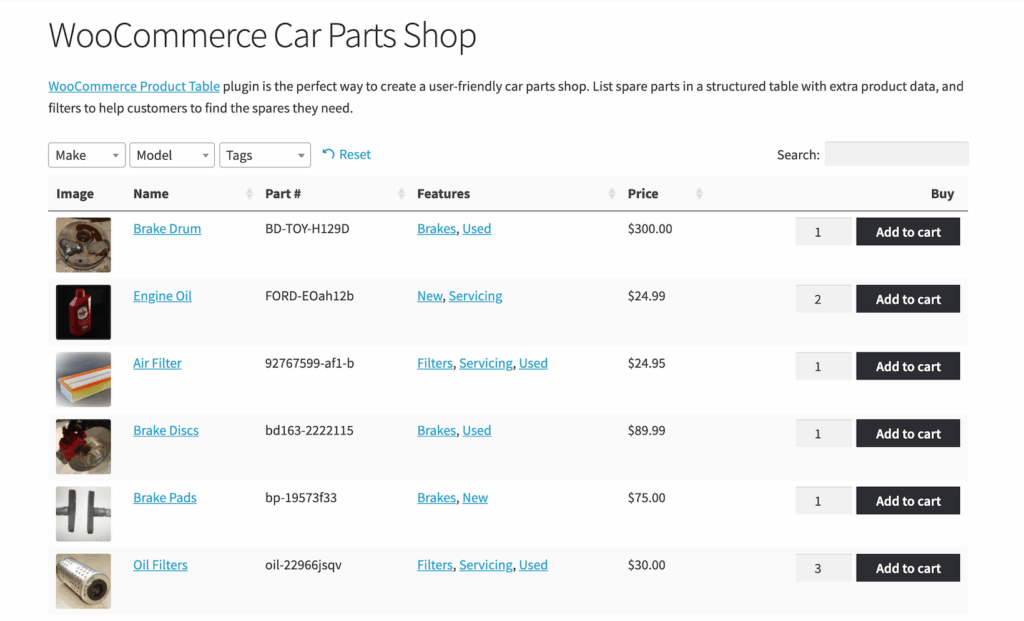Add Engine Oil to cart

908,299
